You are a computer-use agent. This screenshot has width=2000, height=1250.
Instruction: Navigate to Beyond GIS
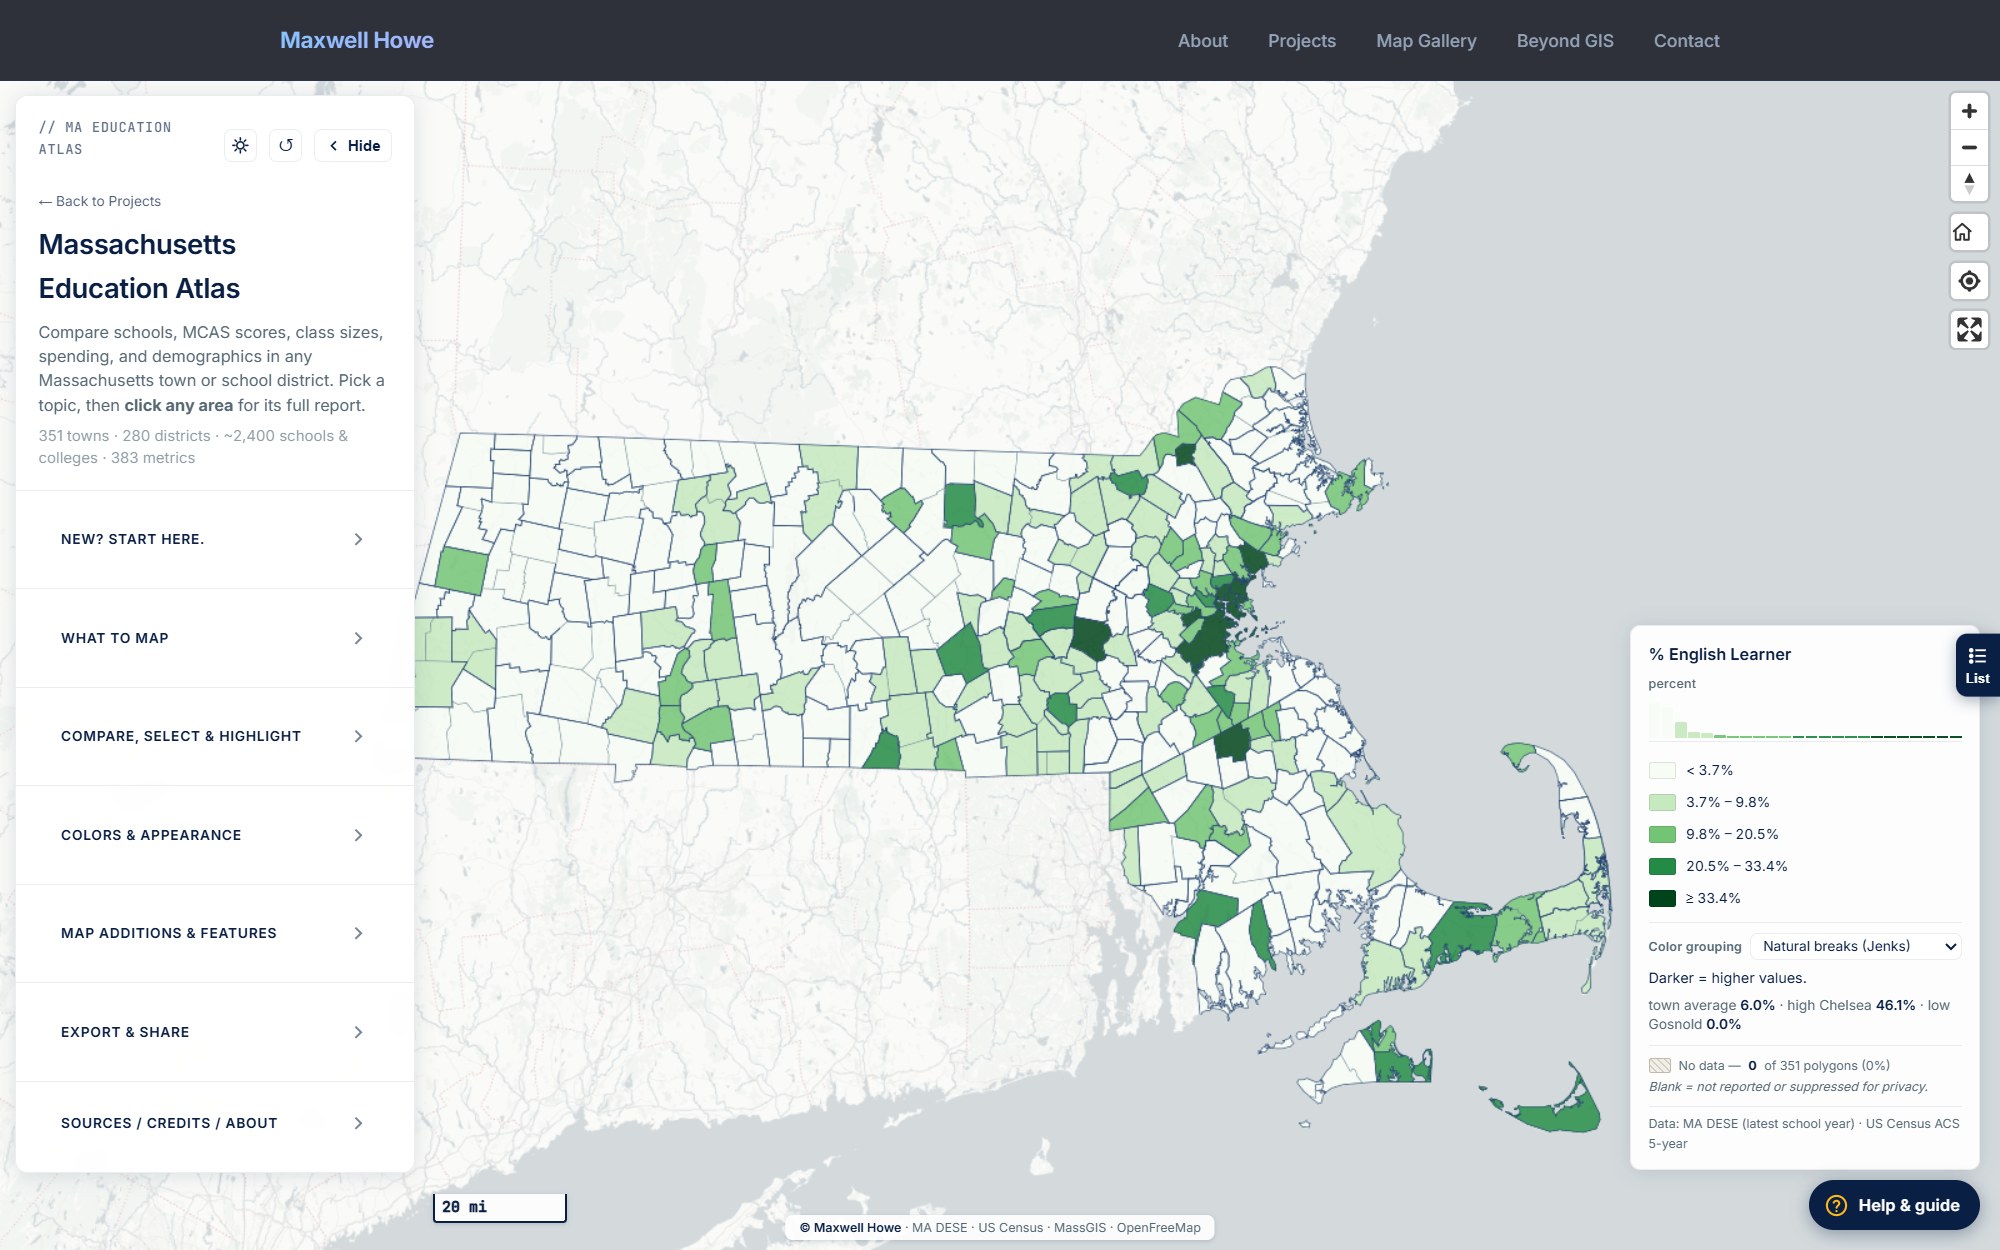[x=1565, y=41]
